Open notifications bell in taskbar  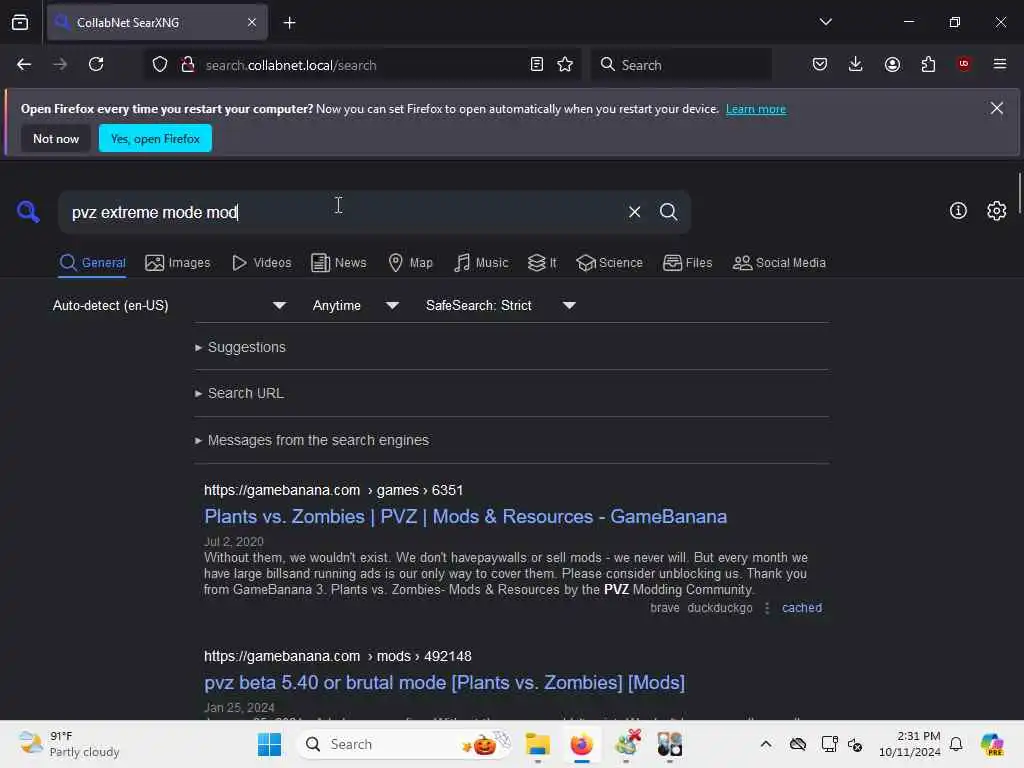click(x=956, y=744)
